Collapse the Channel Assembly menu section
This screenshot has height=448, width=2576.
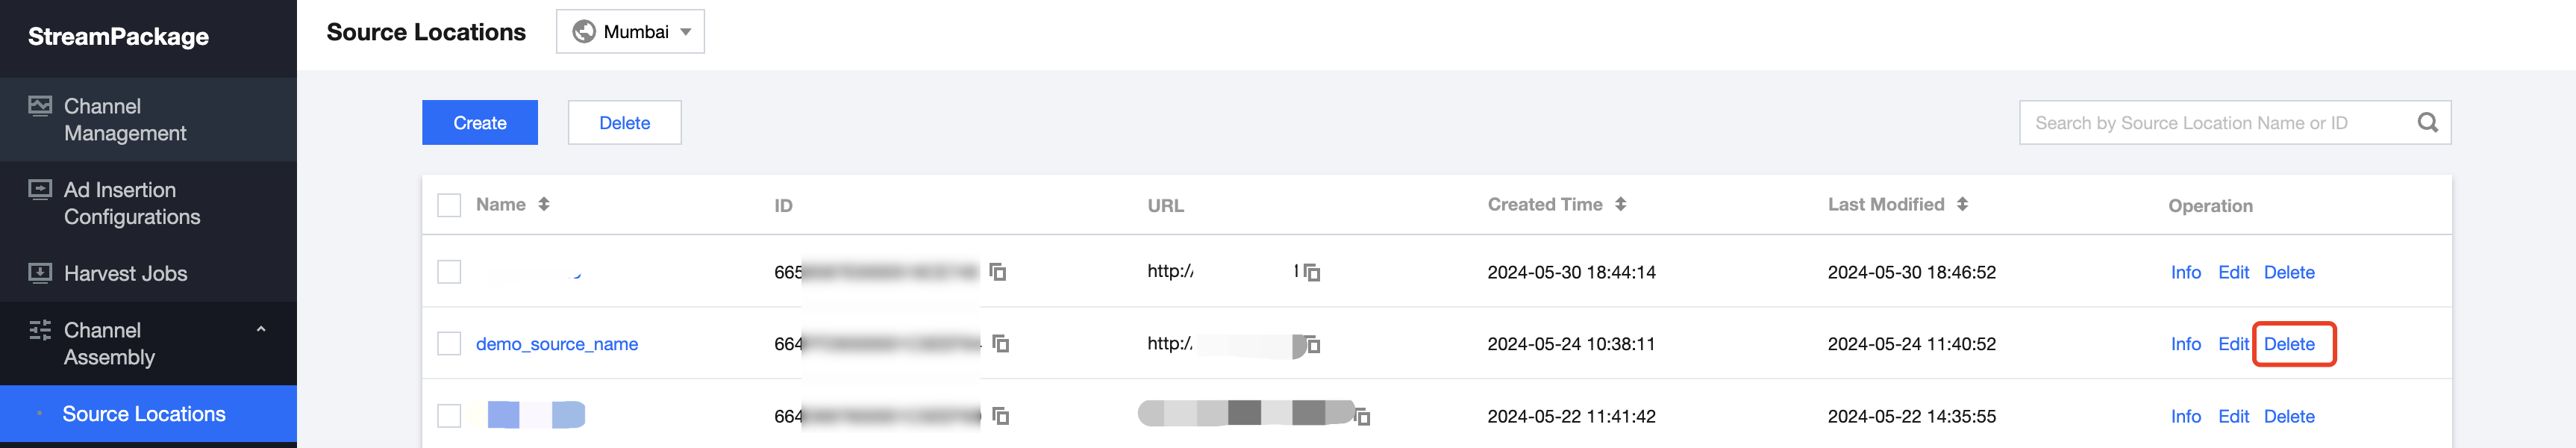[x=261, y=330]
